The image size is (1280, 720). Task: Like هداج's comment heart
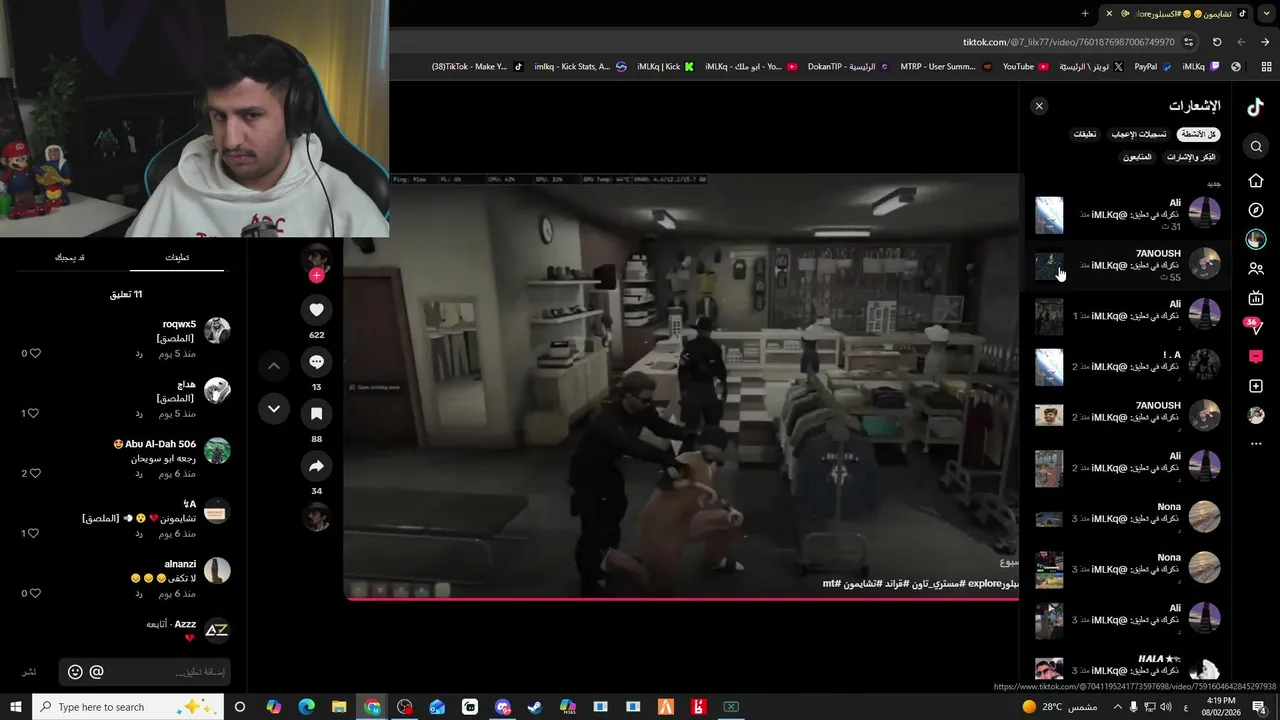pos(34,413)
